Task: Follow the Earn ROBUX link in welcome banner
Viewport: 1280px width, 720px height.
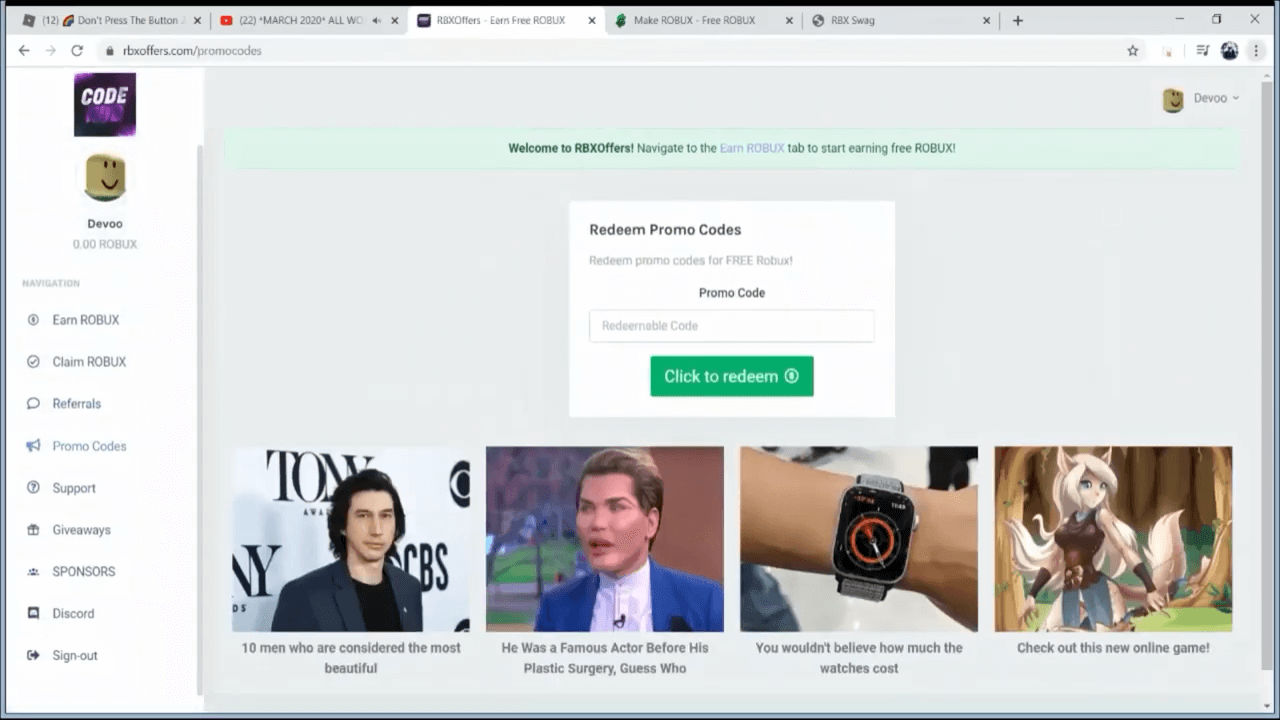Action: [752, 148]
